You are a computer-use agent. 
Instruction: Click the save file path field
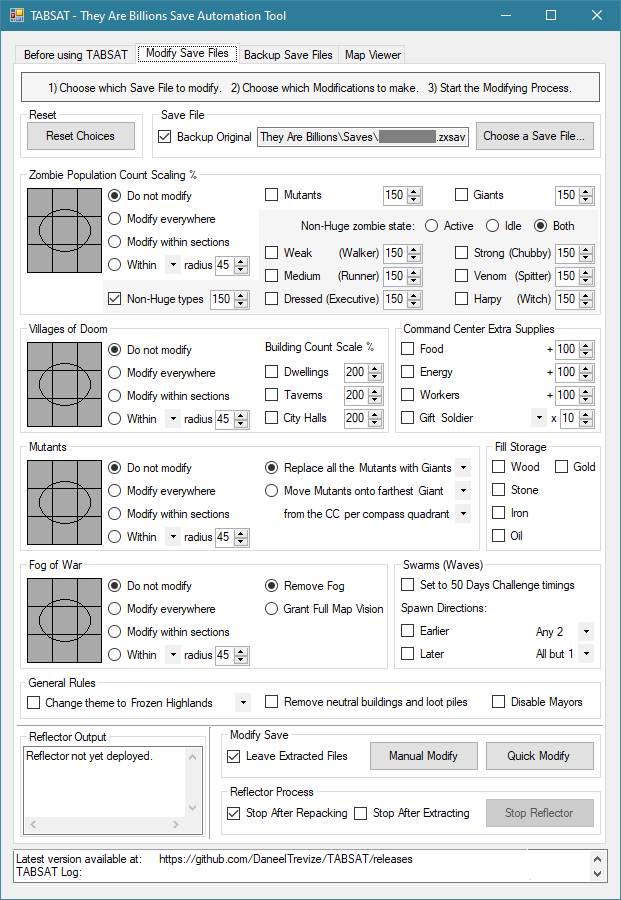pos(363,137)
